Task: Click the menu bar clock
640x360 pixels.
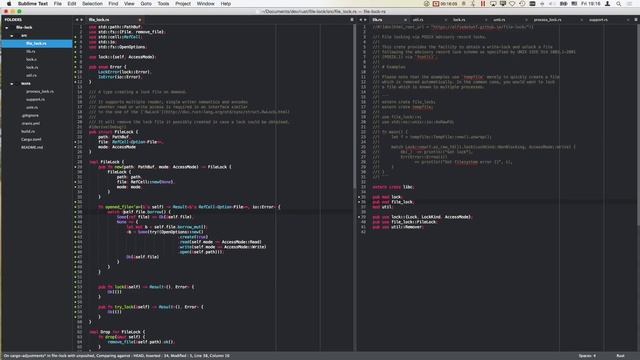Action: point(591,4)
